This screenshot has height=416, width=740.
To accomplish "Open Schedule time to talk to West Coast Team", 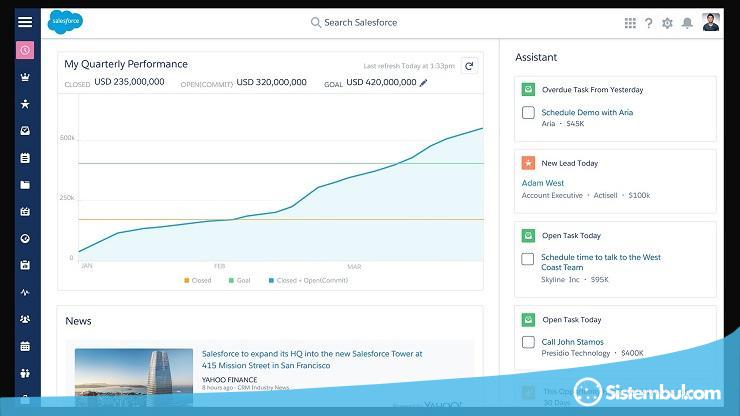I will [601, 262].
